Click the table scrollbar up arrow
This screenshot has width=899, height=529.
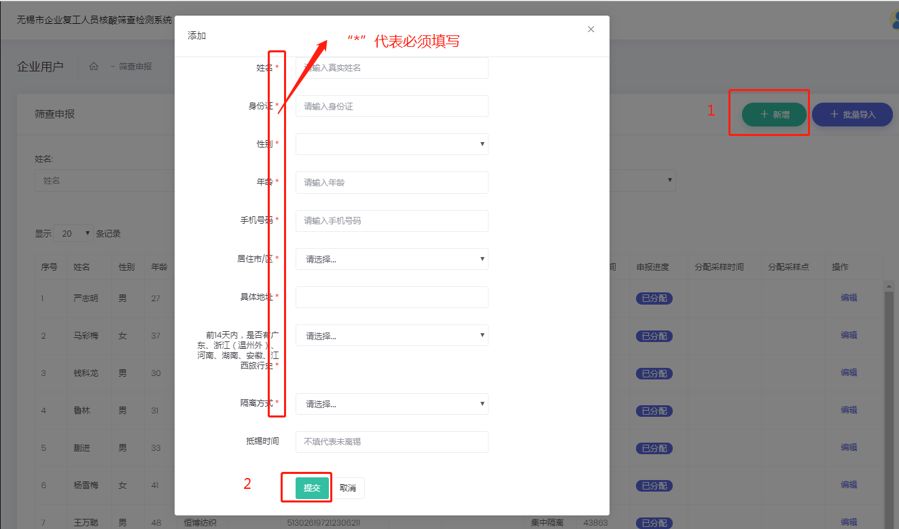click(x=889, y=288)
